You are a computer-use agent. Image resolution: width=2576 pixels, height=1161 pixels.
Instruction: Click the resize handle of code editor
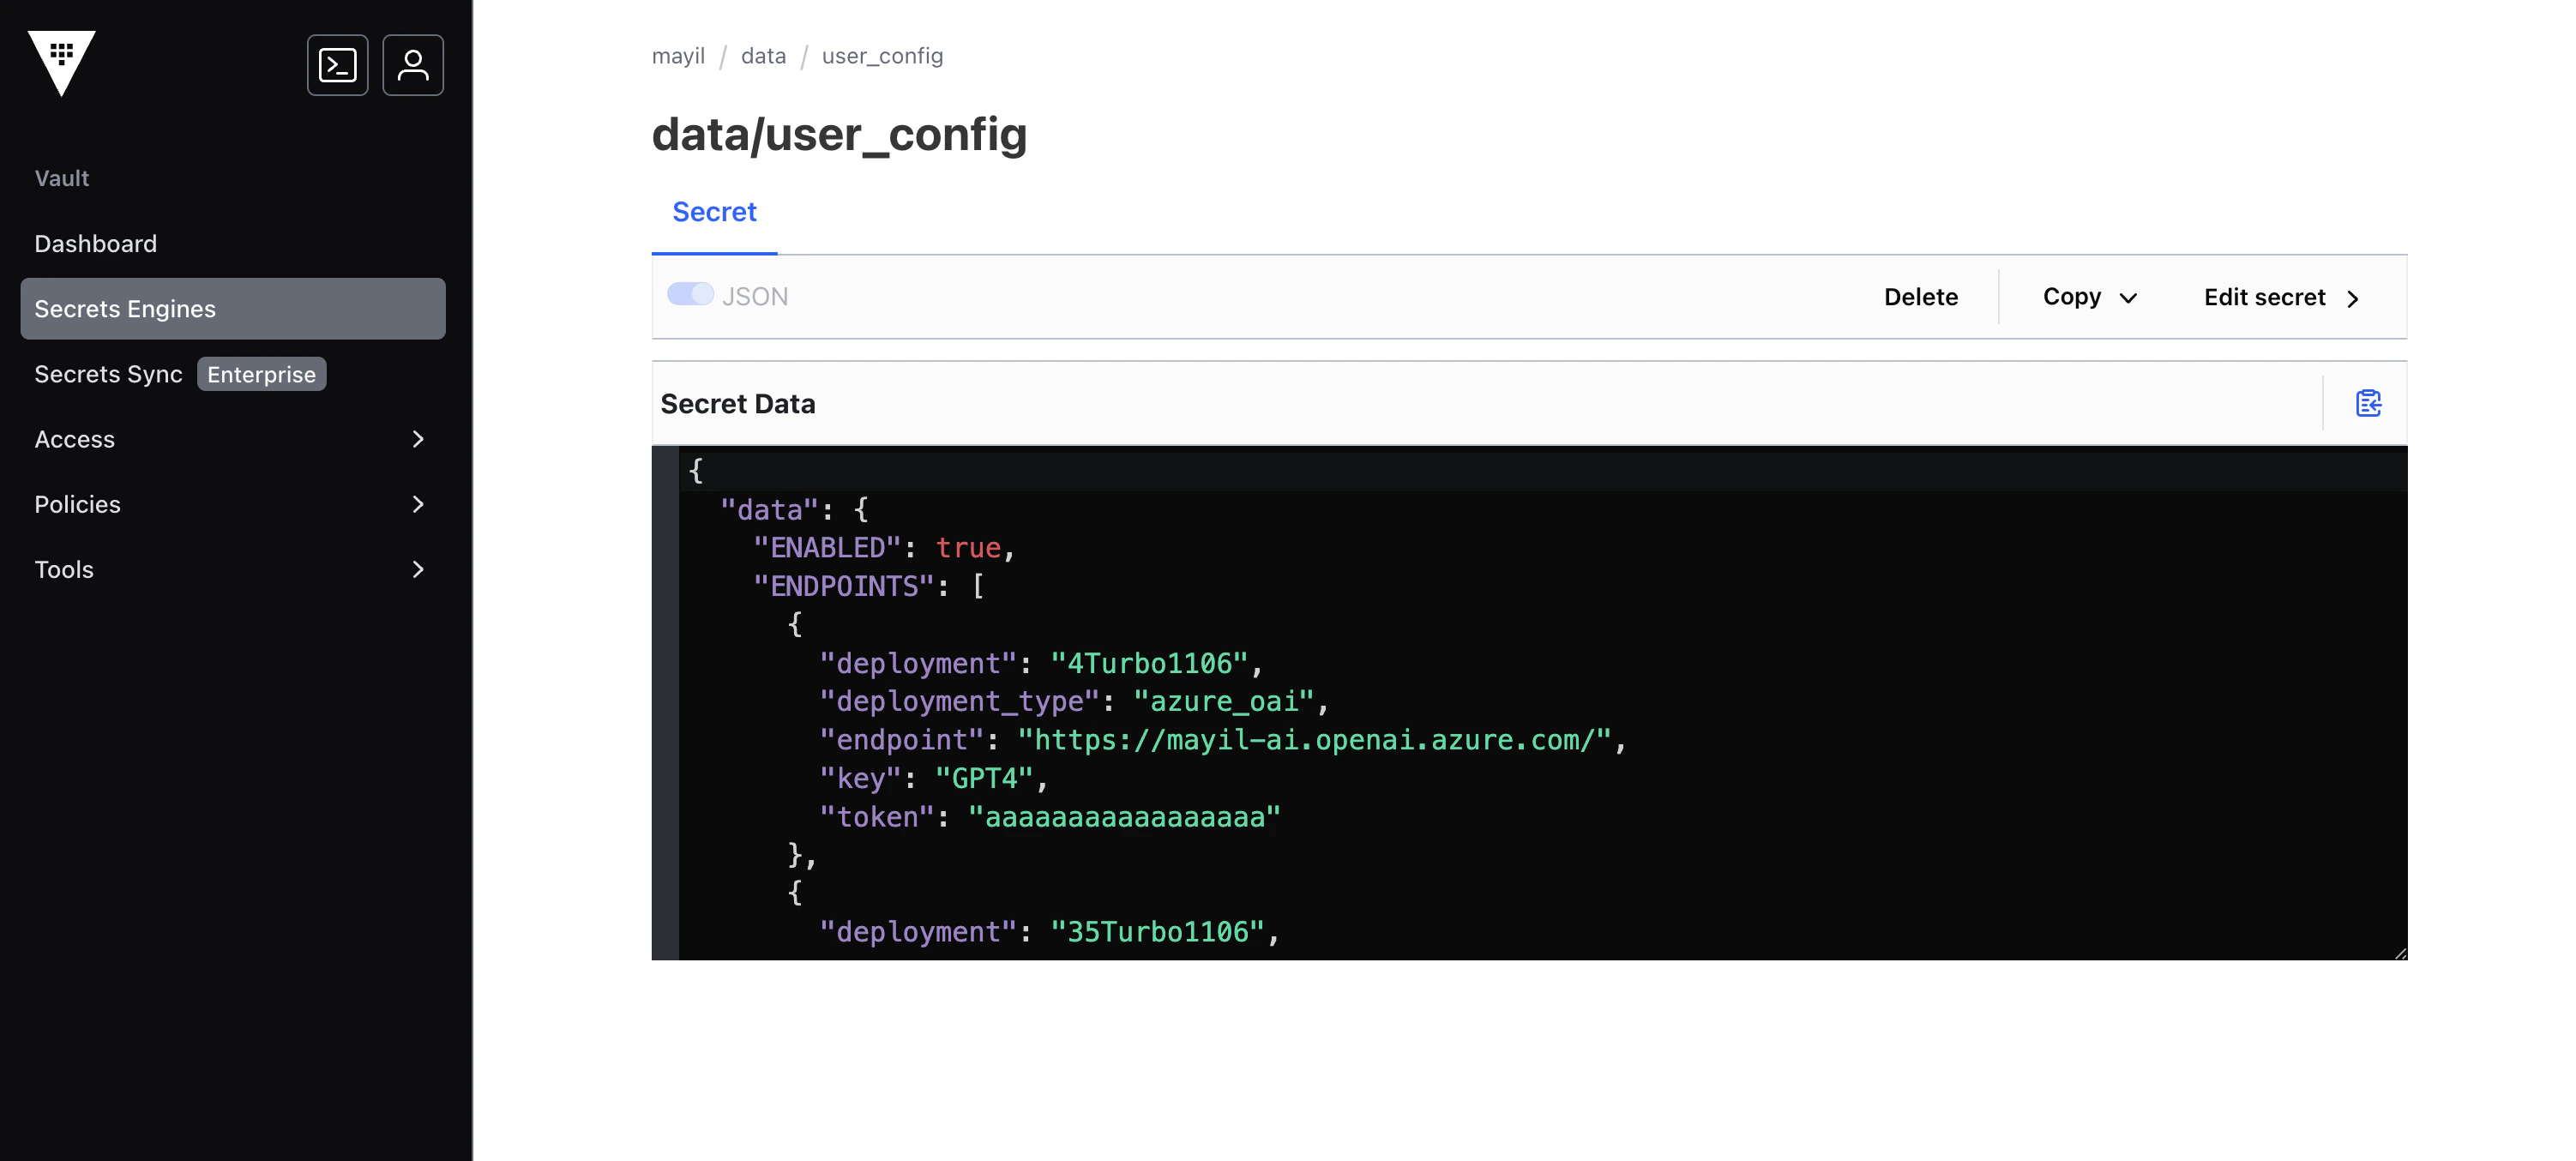click(2400, 953)
